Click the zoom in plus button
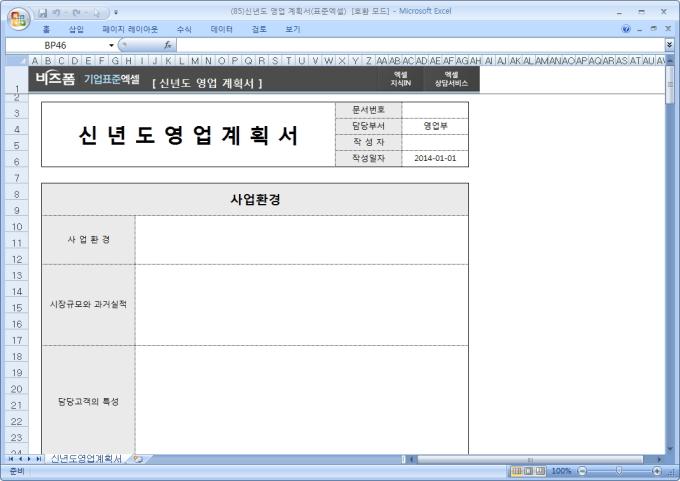 coord(657,471)
